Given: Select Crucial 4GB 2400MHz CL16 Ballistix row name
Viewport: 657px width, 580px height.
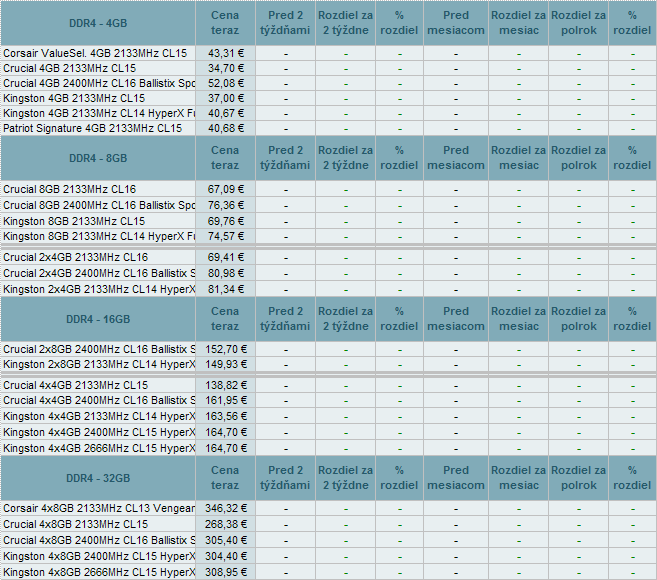Looking at the screenshot, I should 99,83.
